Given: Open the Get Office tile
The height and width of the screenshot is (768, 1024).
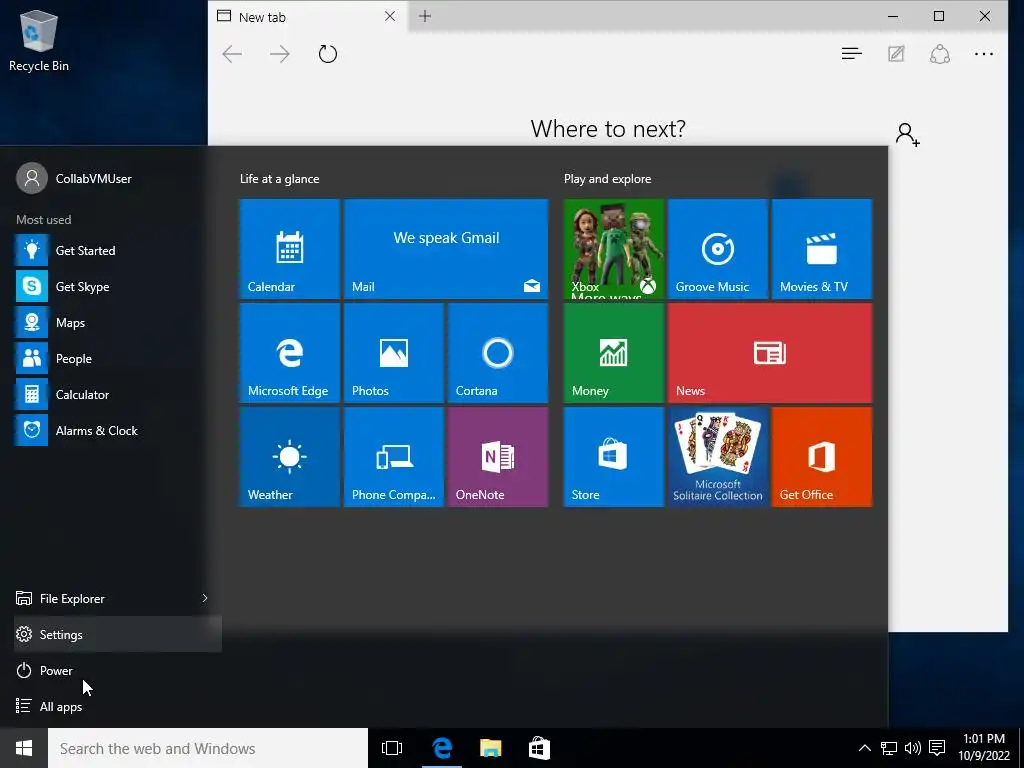Looking at the screenshot, I should [822, 456].
